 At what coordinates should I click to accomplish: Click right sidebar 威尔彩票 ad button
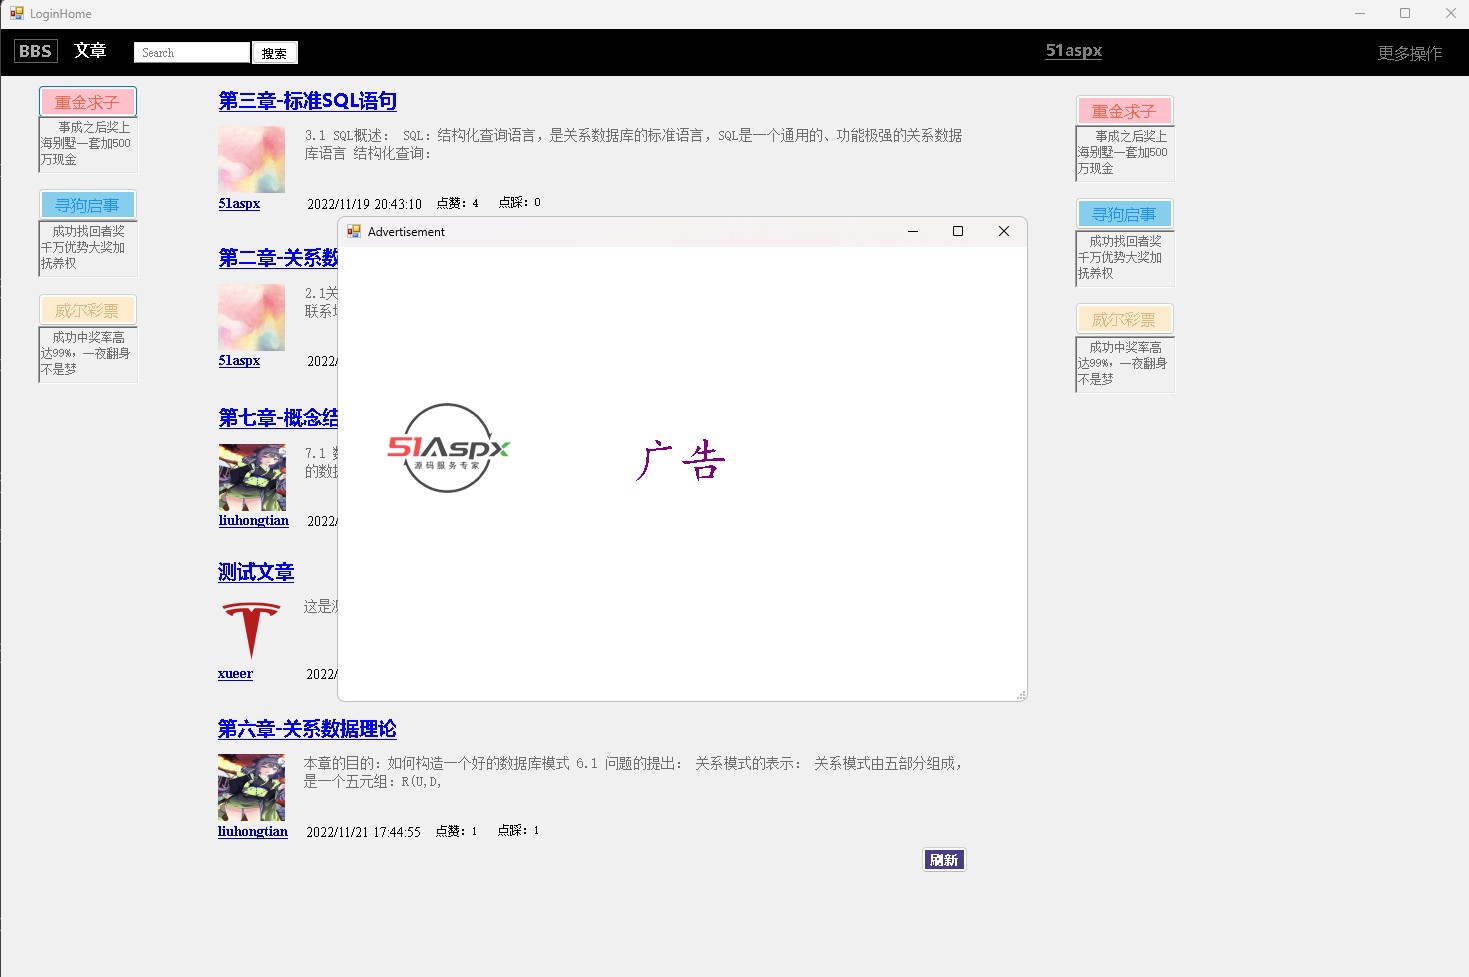point(1124,319)
